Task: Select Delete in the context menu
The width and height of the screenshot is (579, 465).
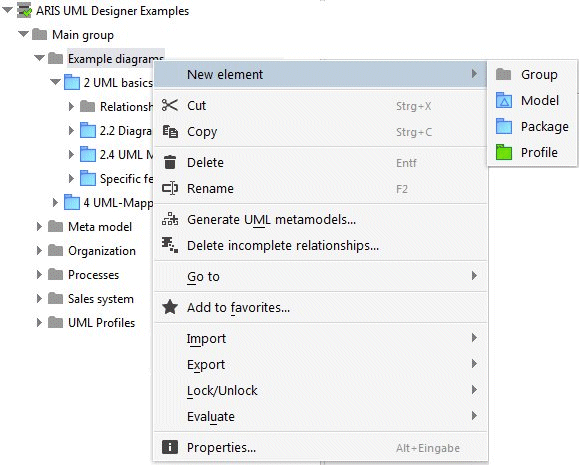Action: pyautogui.click(x=320, y=163)
